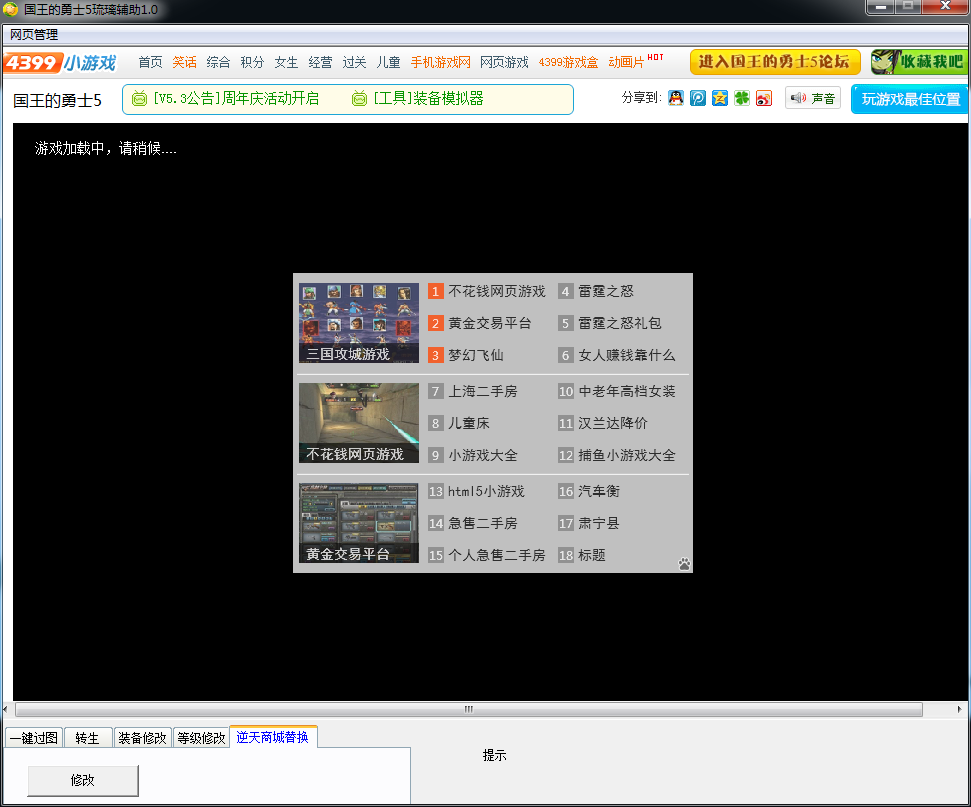
Task: Share via Tencent Weibo icon
Action: (x=697, y=98)
